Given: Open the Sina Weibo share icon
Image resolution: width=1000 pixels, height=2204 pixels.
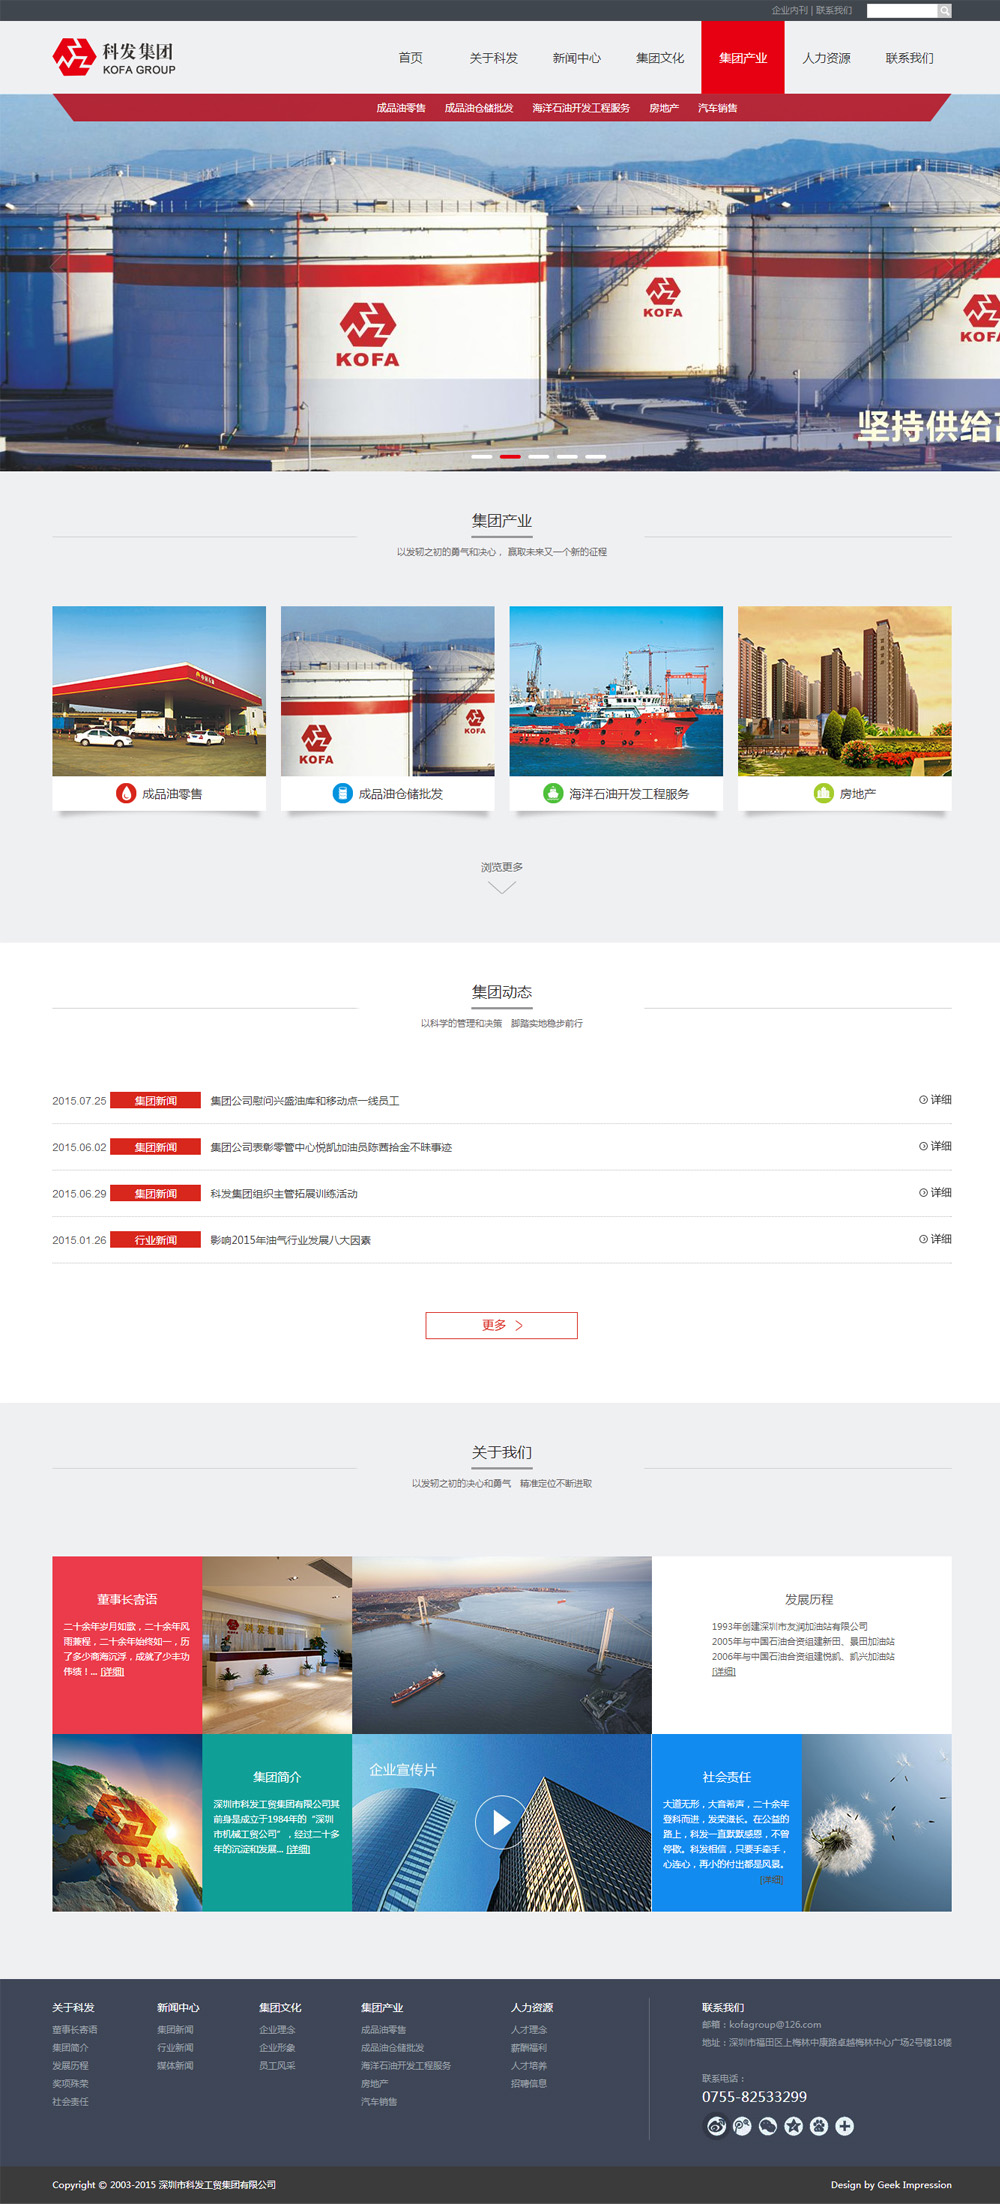Looking at the screenshot, I should click(x=716, y=2126).
